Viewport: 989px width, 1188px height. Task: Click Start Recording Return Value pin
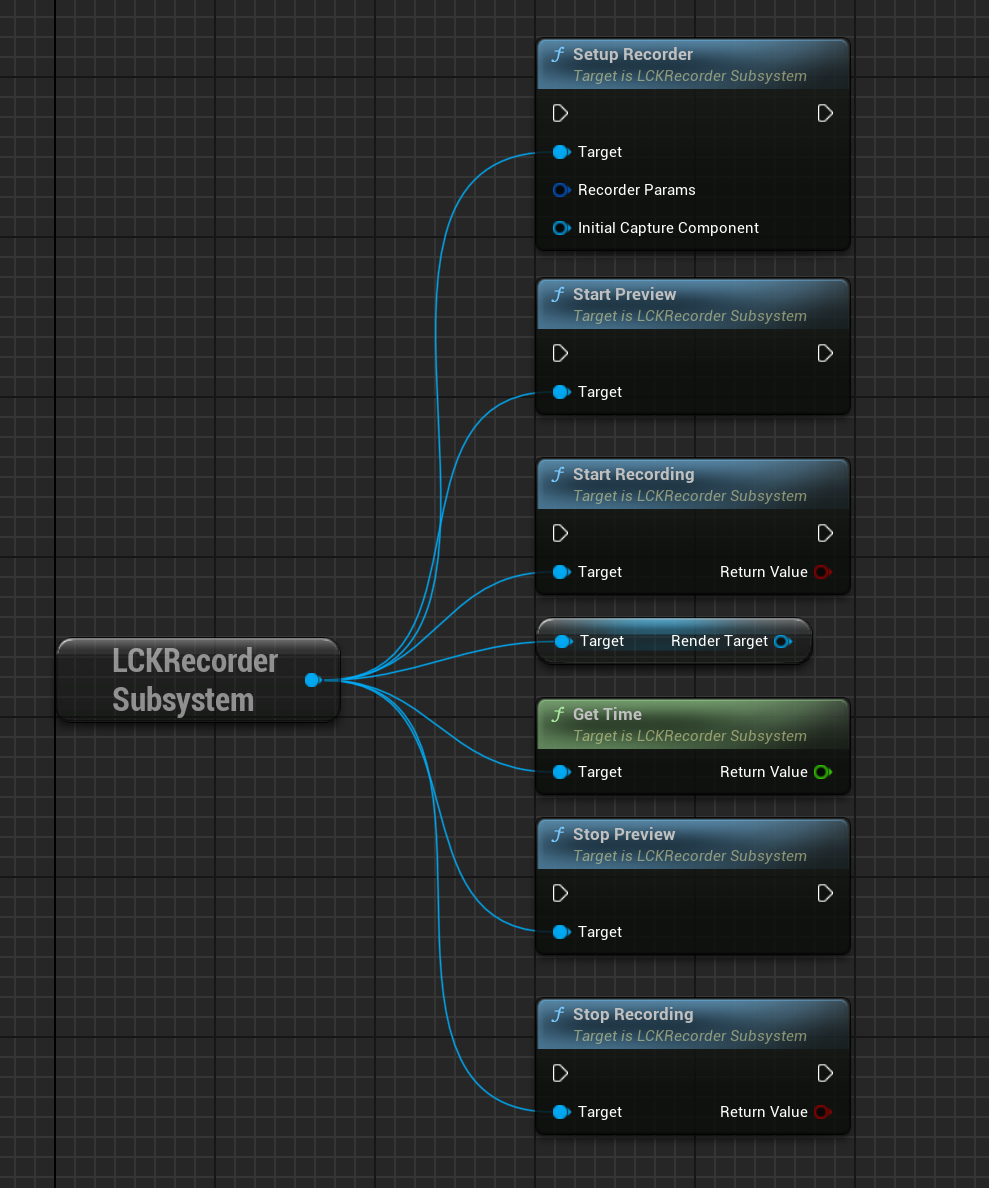[x=822, y=572]
